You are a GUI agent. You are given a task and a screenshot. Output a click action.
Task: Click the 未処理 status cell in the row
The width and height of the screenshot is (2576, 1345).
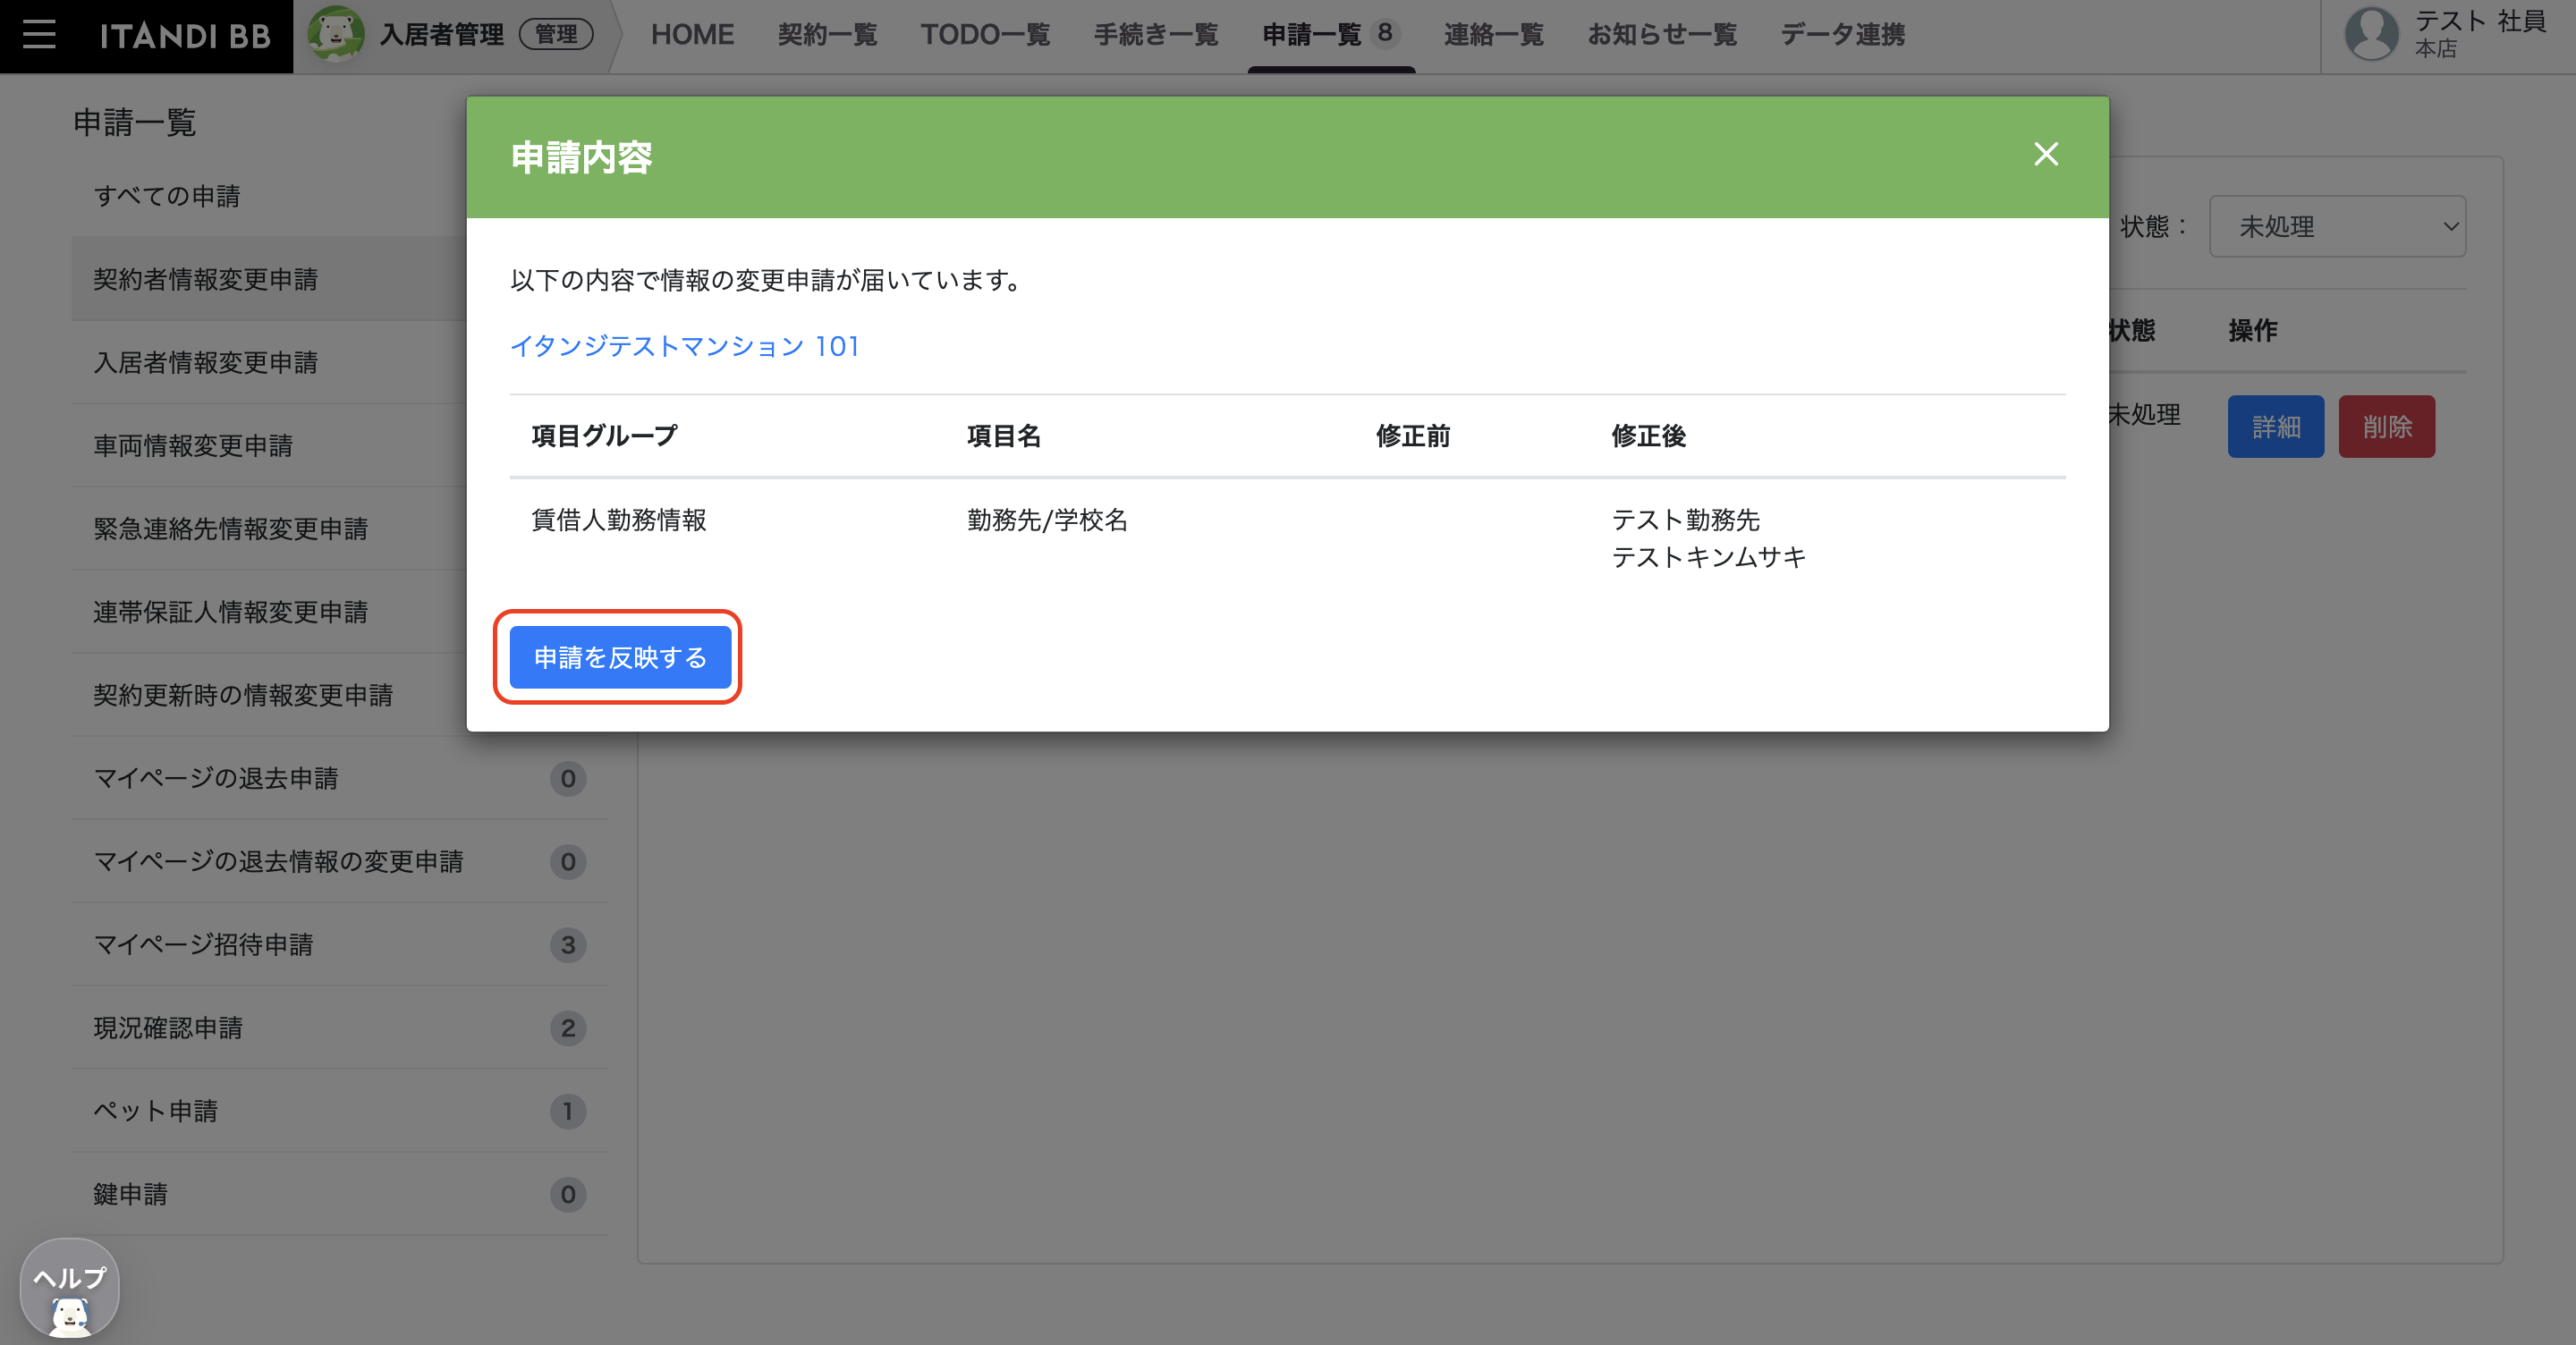click(x=2144, y=414)
